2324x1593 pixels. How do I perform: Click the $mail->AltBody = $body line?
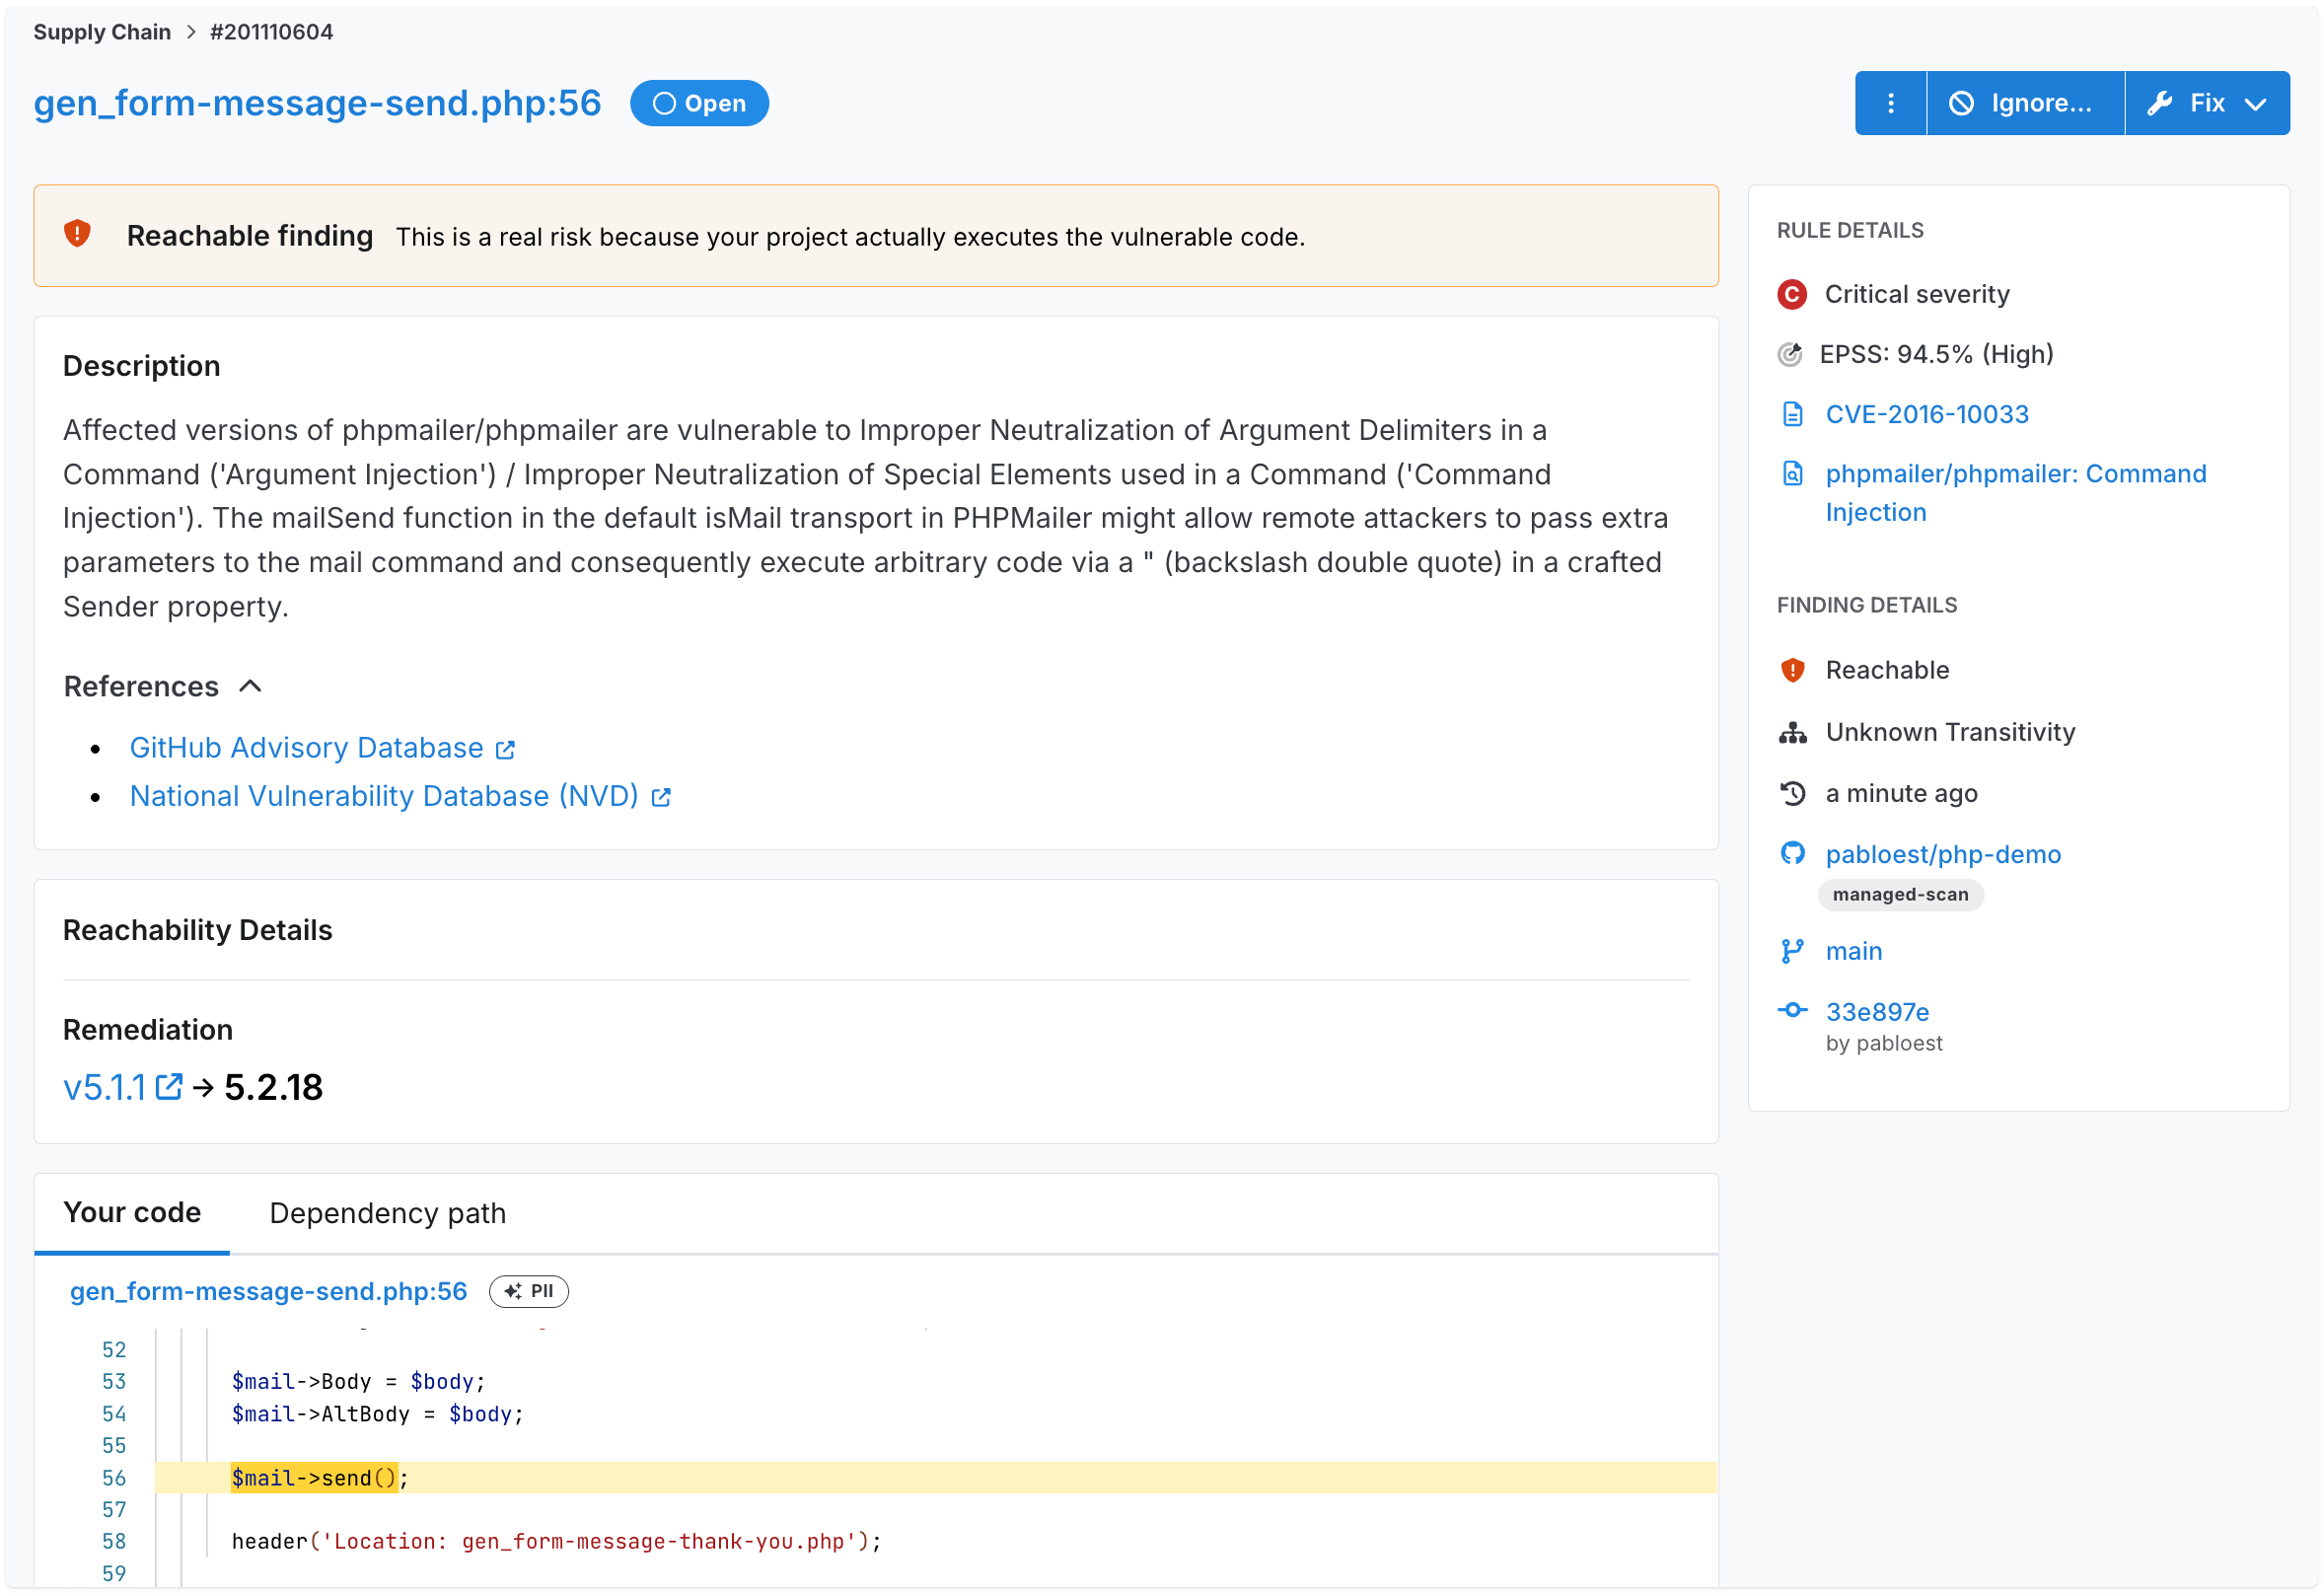[x=377, y=1414]
